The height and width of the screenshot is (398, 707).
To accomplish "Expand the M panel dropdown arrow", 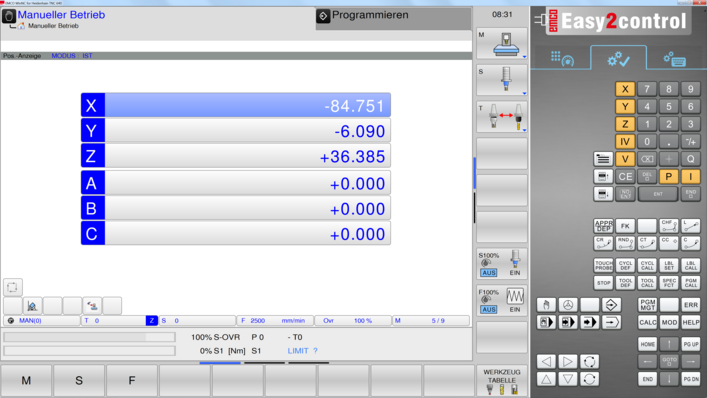I will click(524, 57).
